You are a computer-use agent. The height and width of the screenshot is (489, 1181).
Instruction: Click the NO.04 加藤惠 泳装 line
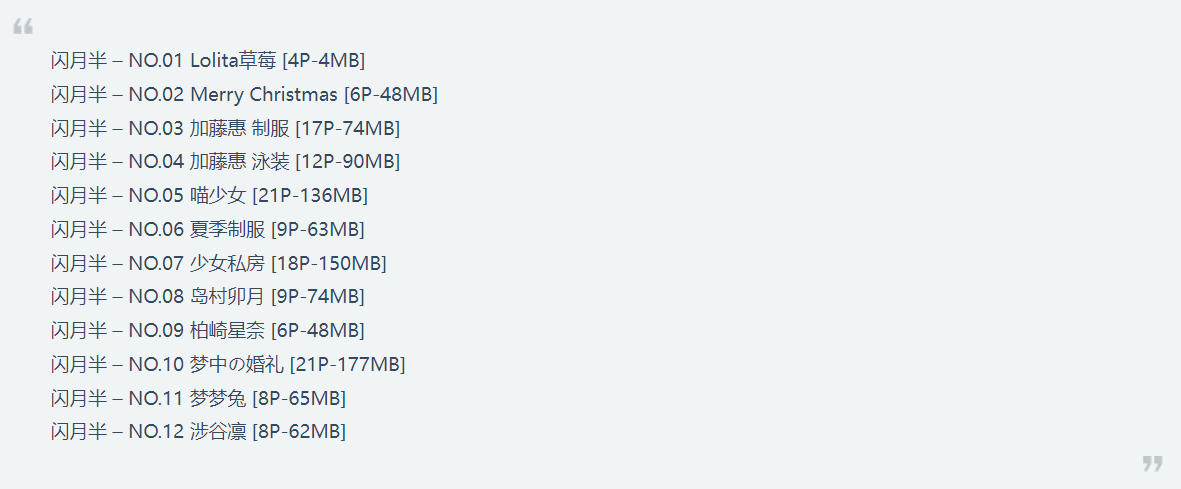[225, 161]
